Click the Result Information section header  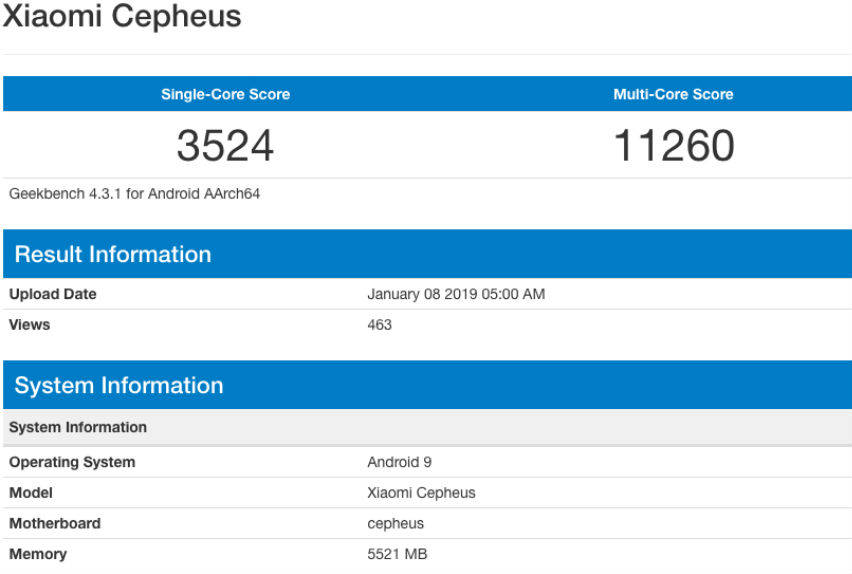coord(427,254)
